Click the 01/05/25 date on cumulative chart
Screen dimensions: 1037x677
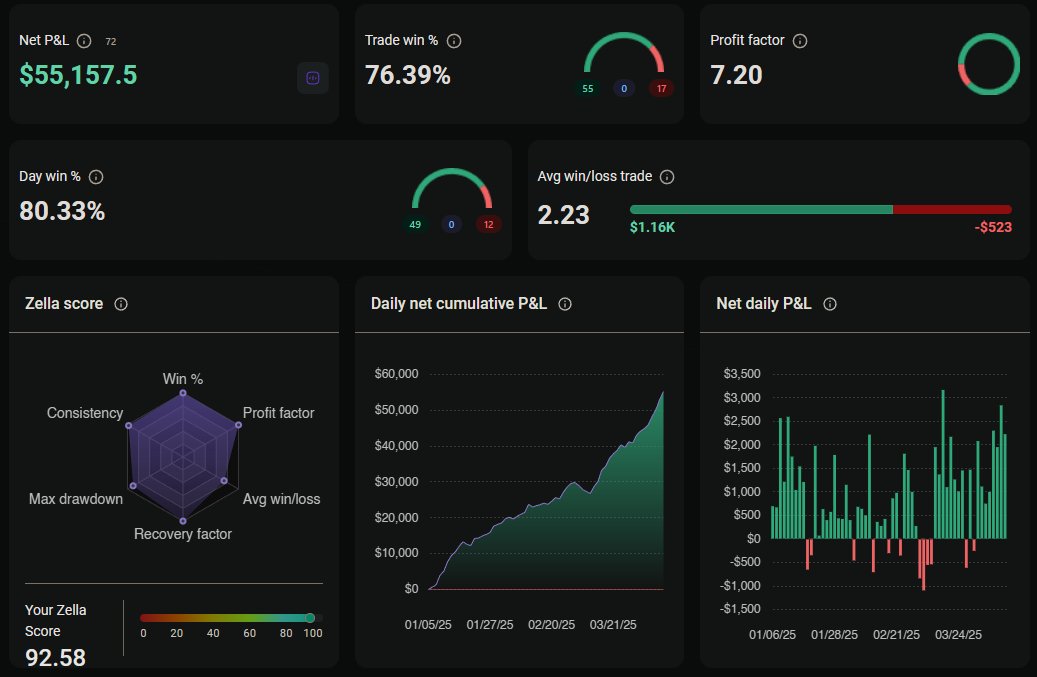428,625
